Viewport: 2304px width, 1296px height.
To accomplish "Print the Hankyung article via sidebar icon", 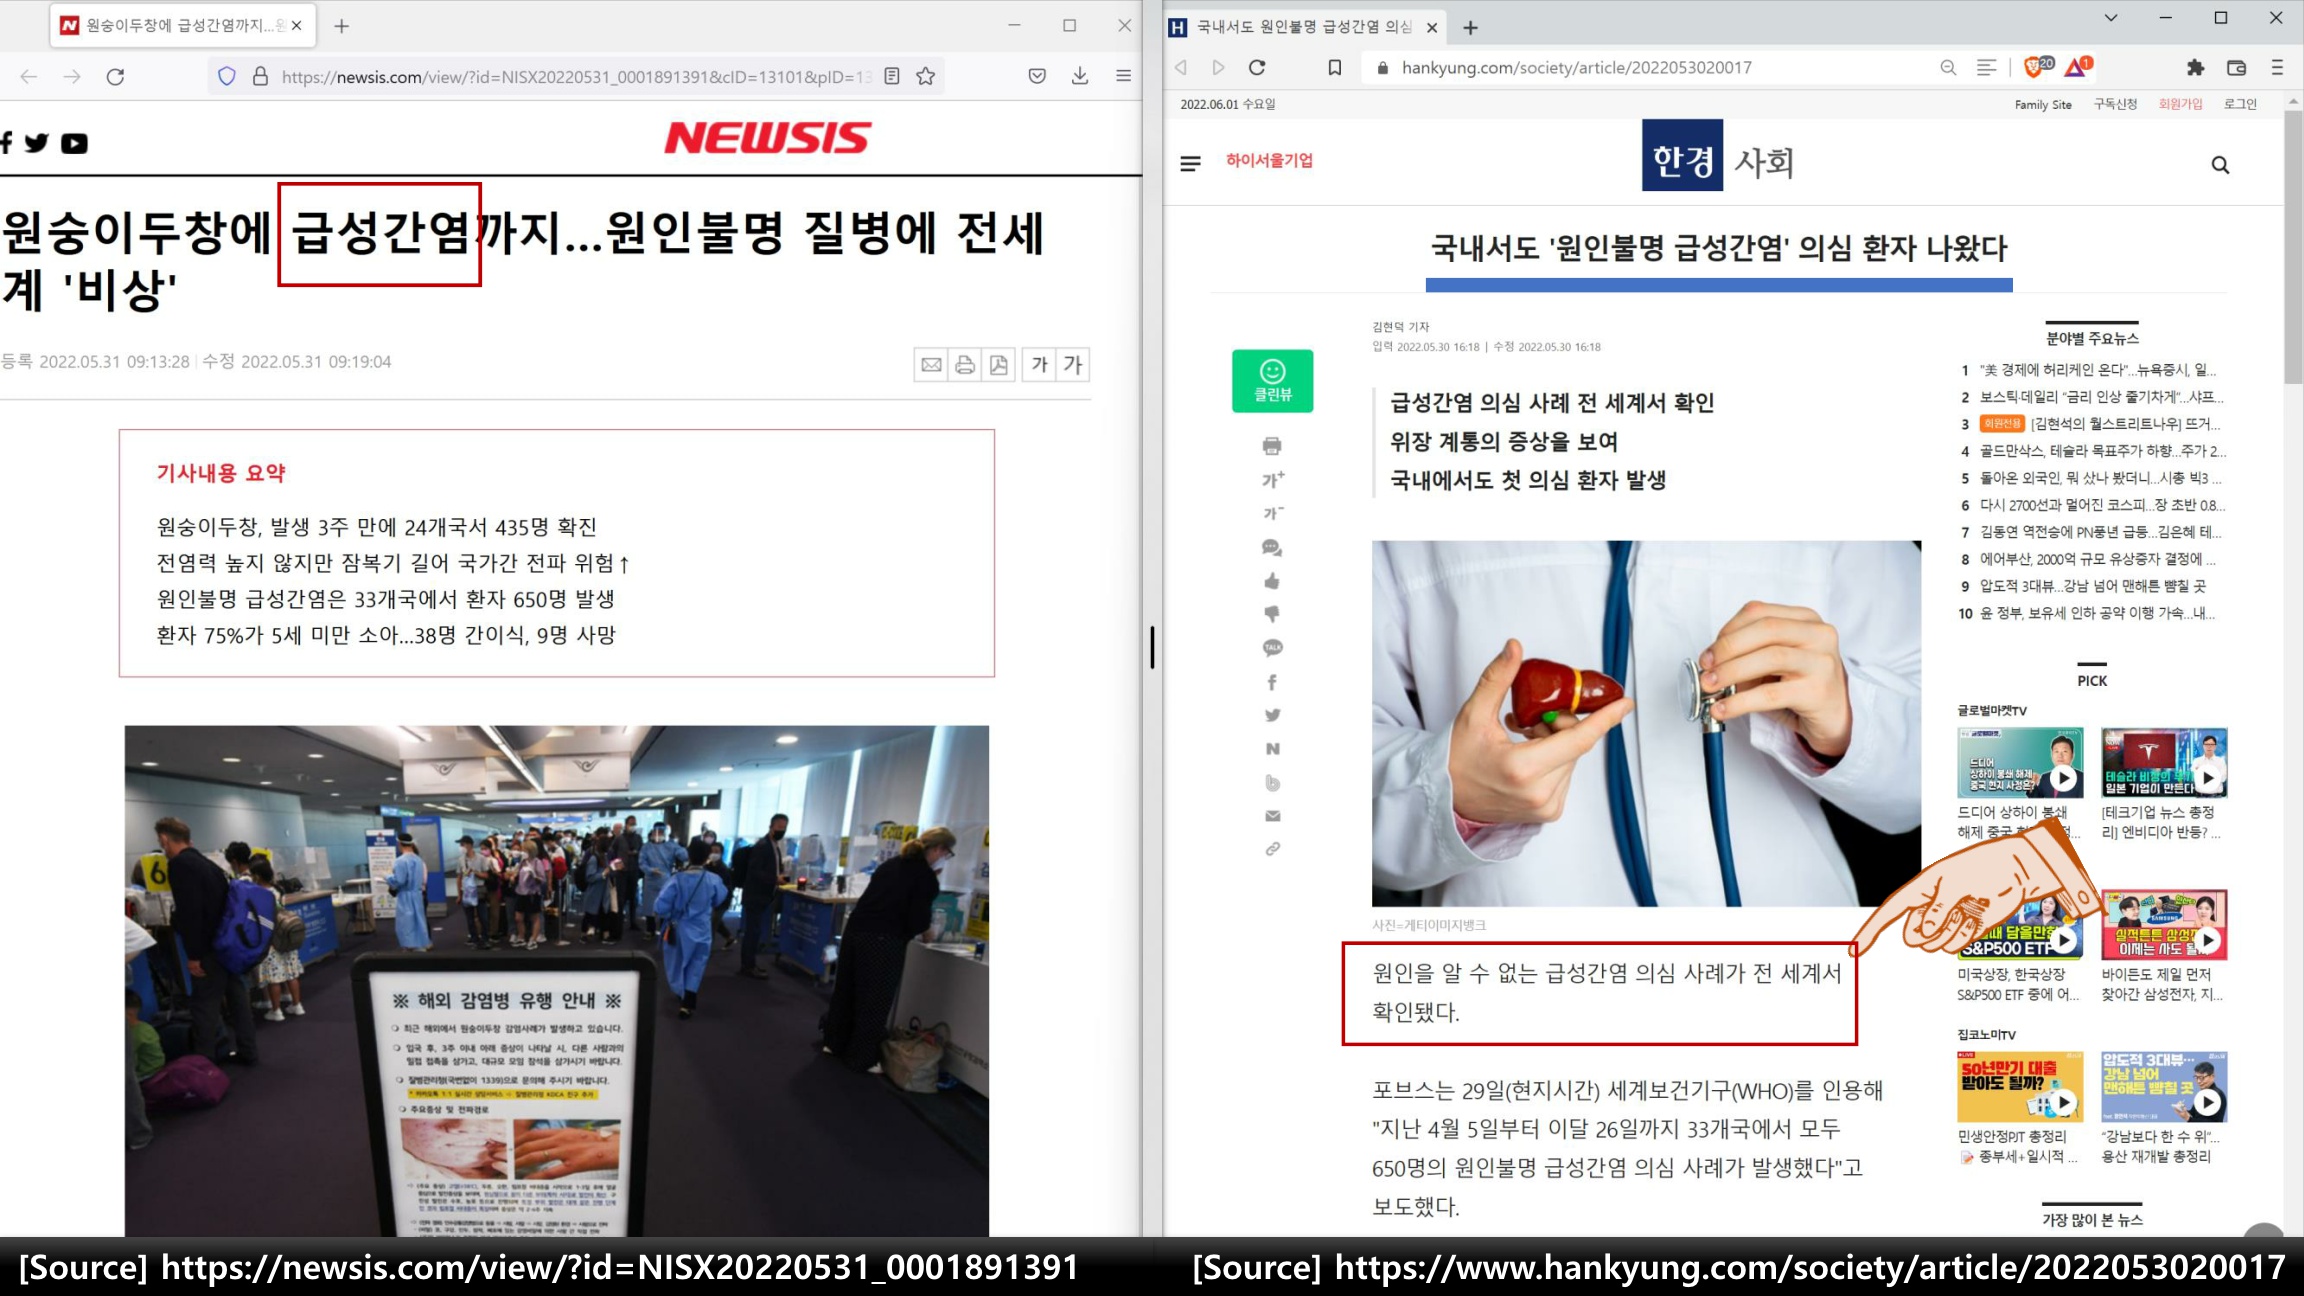I will (1272, 446).
